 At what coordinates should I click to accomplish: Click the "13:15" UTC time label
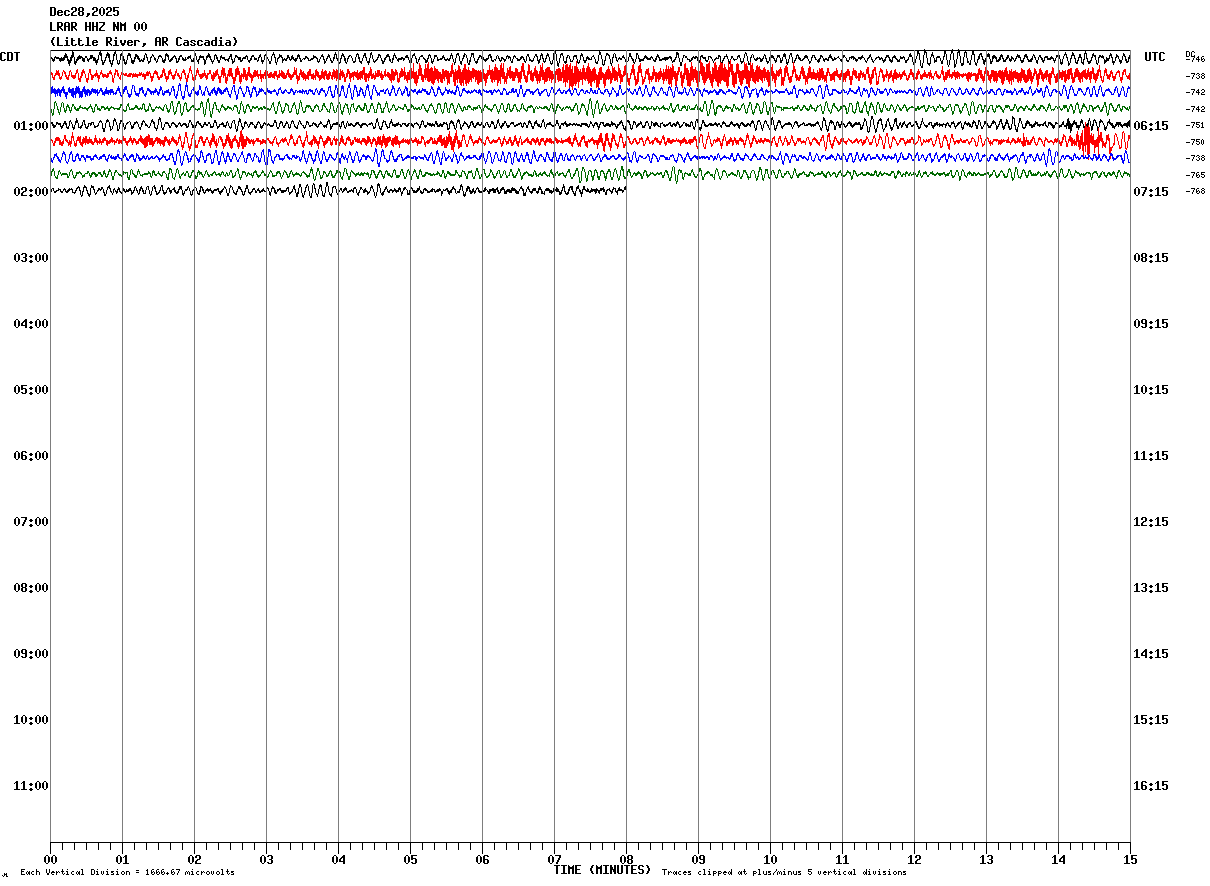1151,588
